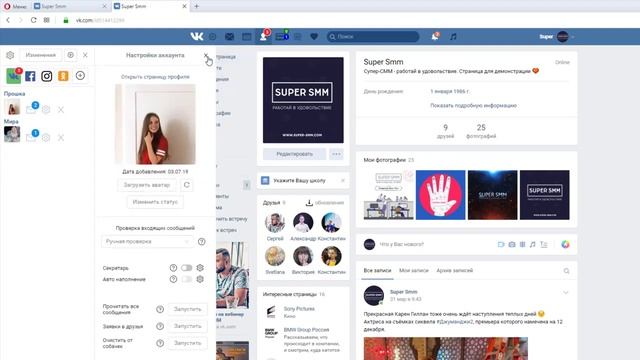Select the VK network icon in sidebar
Viewport: 640px width, 360px height.
tap(13, 76)
